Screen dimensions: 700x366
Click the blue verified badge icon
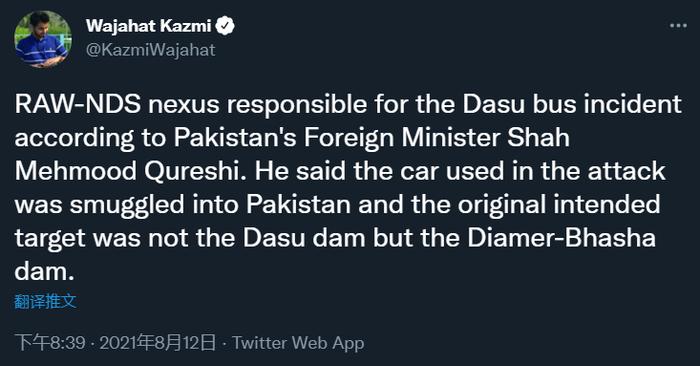(x=225, y=26)
